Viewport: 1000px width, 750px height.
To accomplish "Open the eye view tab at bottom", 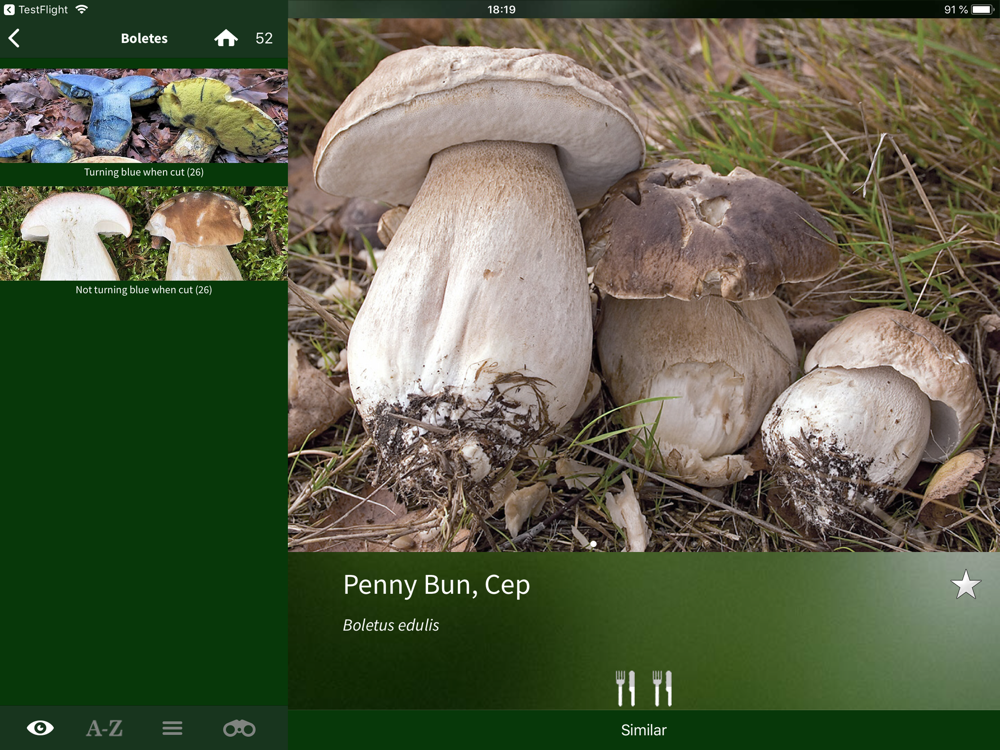I will 40,728.
